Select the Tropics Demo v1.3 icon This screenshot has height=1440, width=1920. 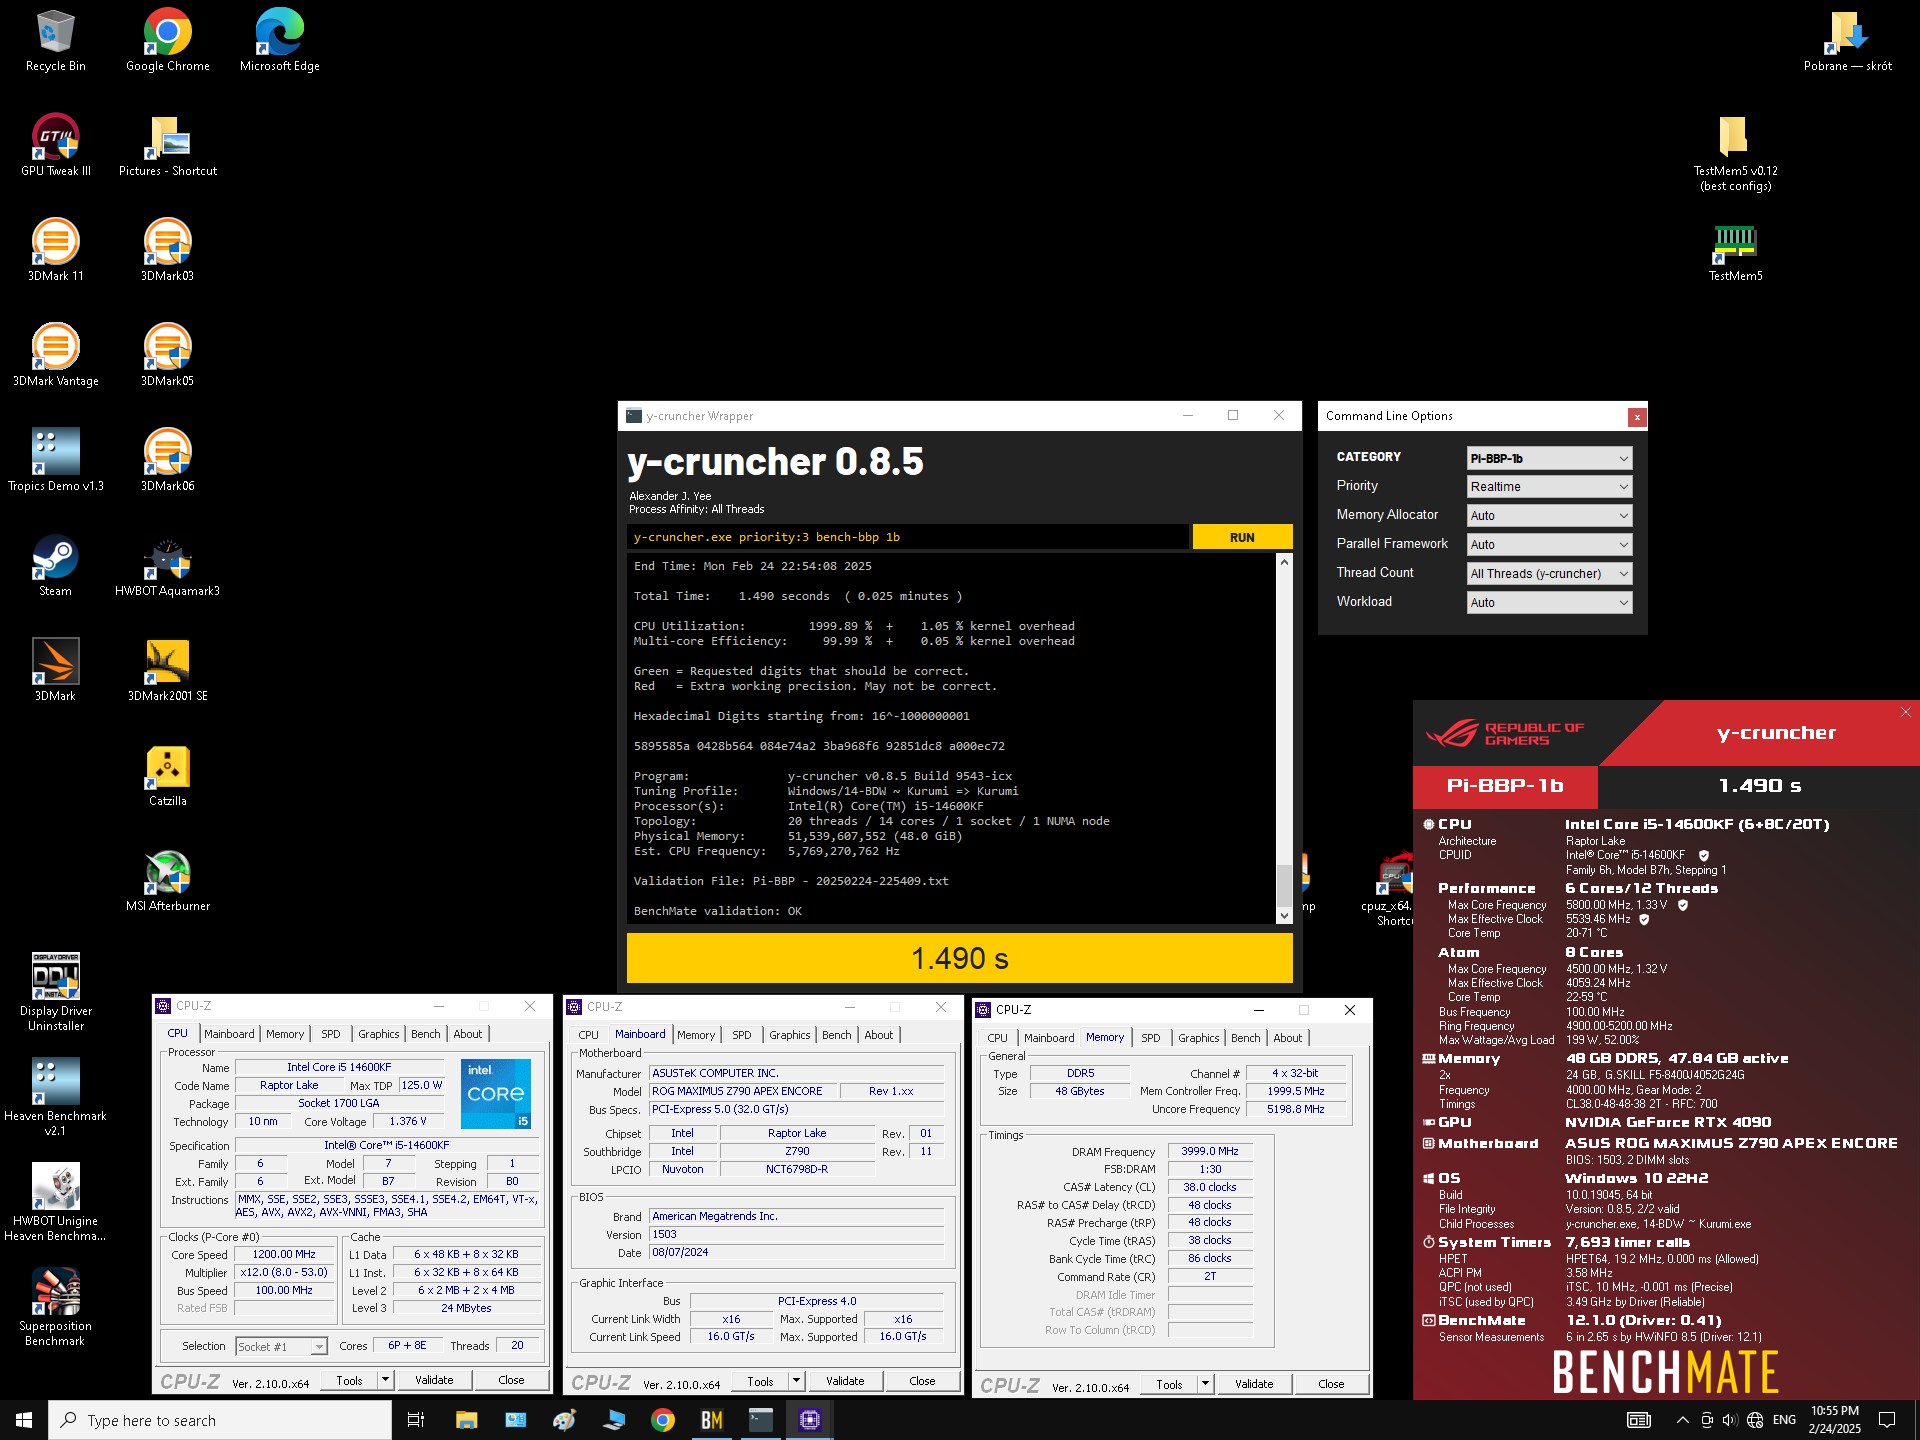click(56, 462)
